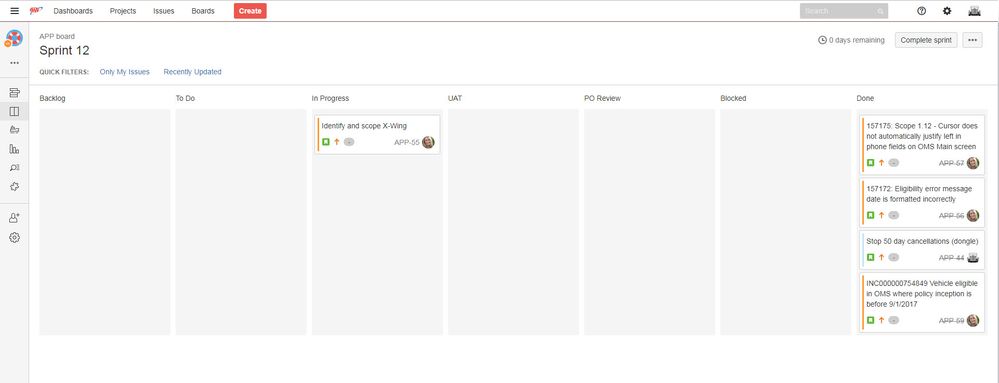This screenshot has height=383, width=999.
Task: Click estimate badge on APP-59 card
Action: tap(893, 321)
